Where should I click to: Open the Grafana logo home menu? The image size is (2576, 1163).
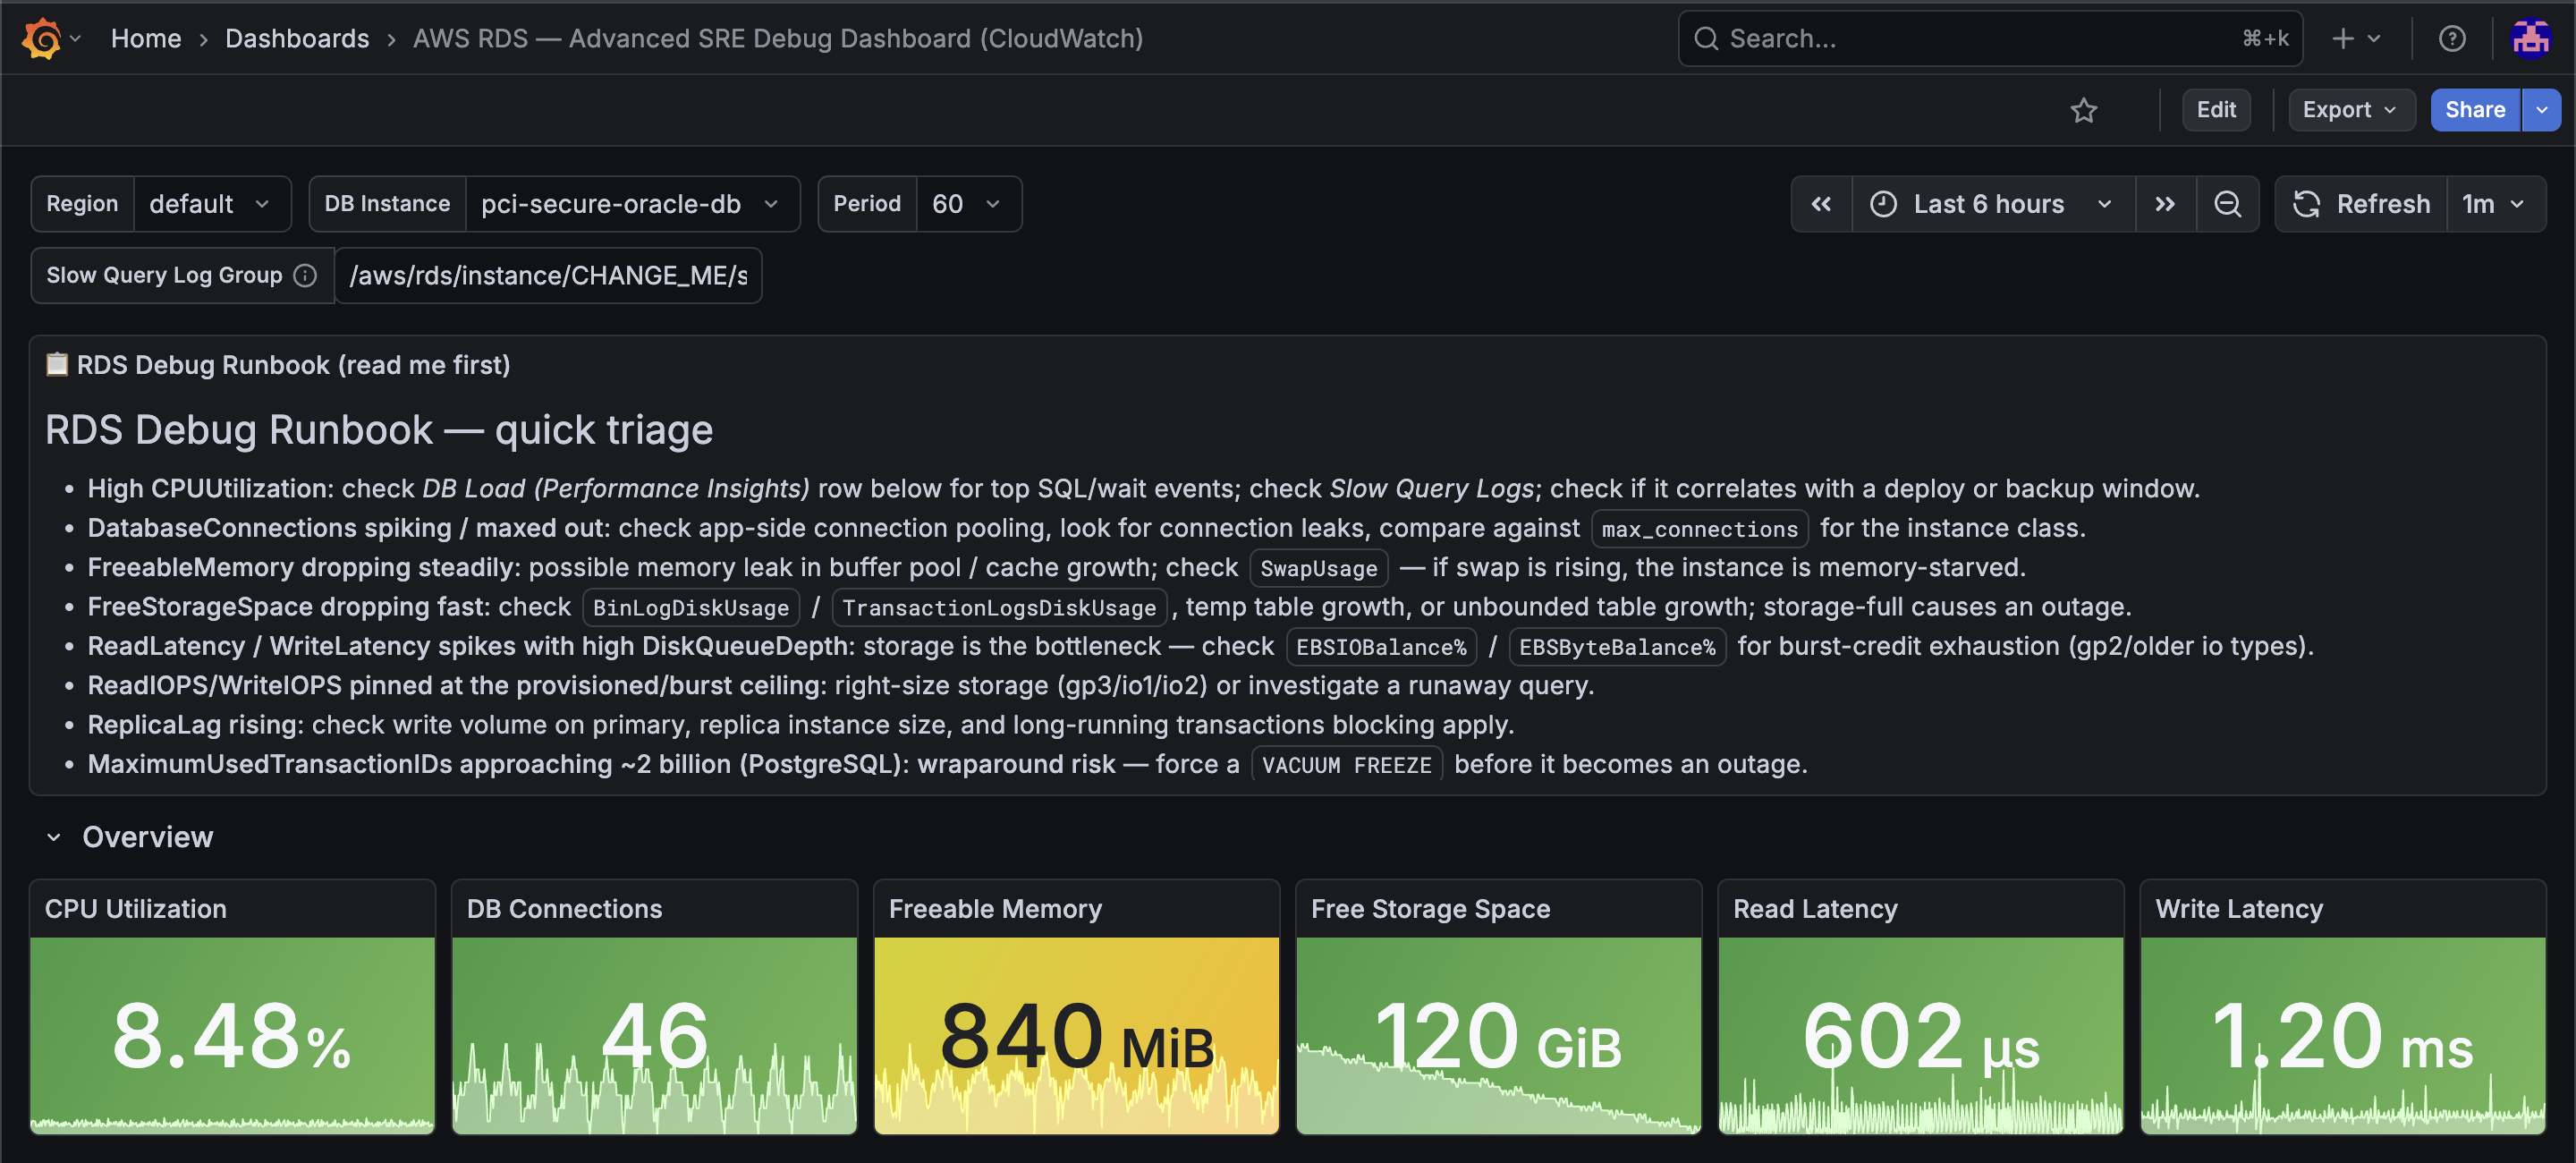coord(42,38)
